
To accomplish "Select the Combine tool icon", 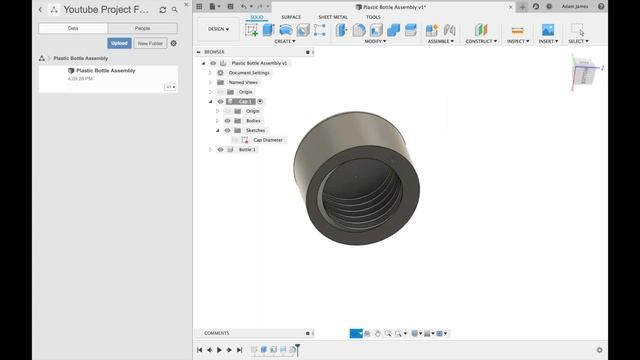I will (393, 30).
